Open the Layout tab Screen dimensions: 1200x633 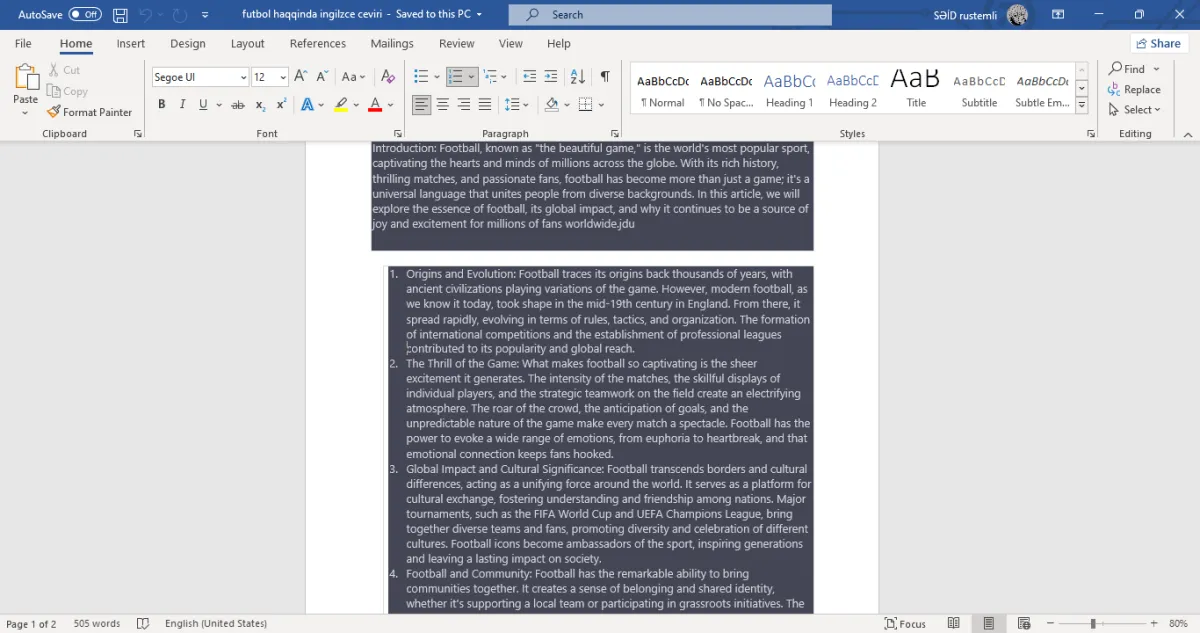248,44
